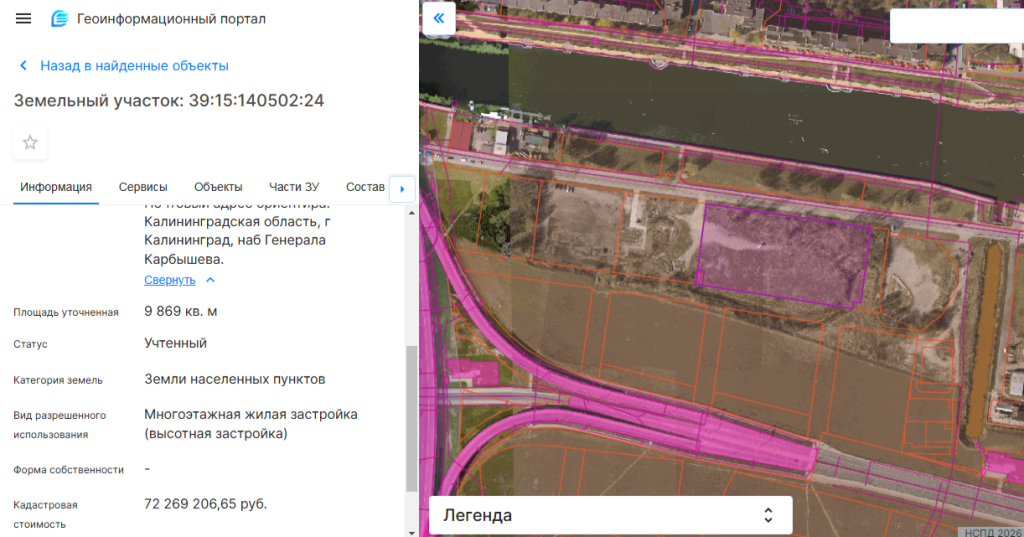This screenshot has width=1024, height=537.
Task: Select the Информация tab
Action: tap(56, 187)
